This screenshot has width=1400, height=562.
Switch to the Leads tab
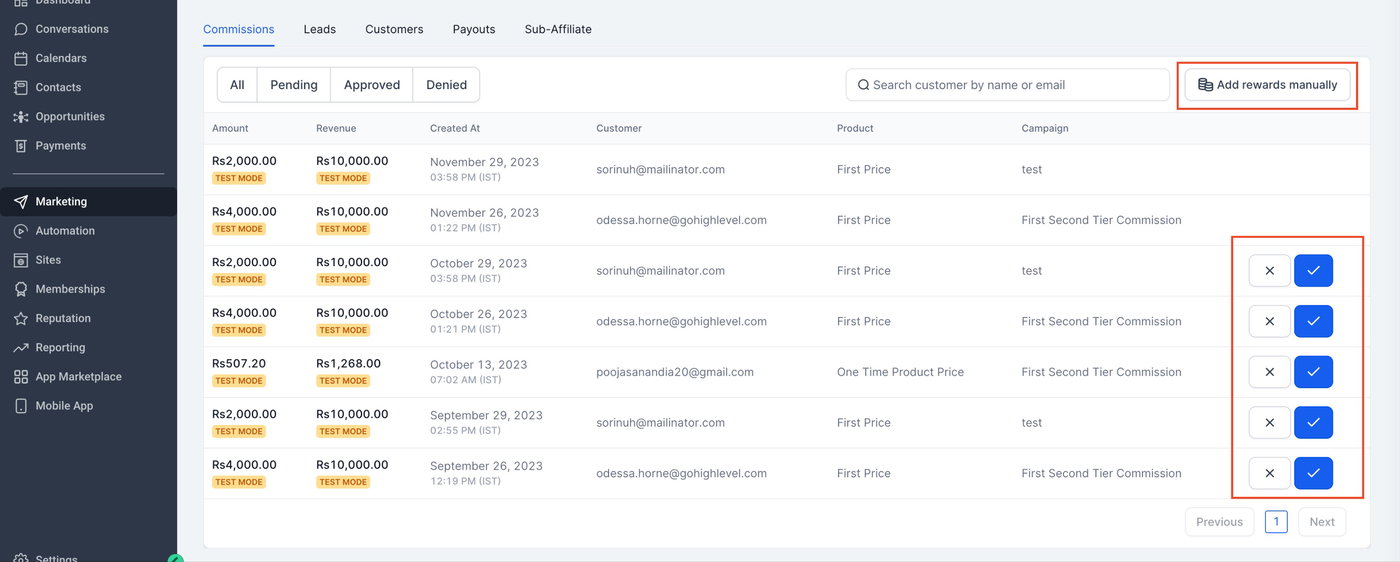pos(320,29)
